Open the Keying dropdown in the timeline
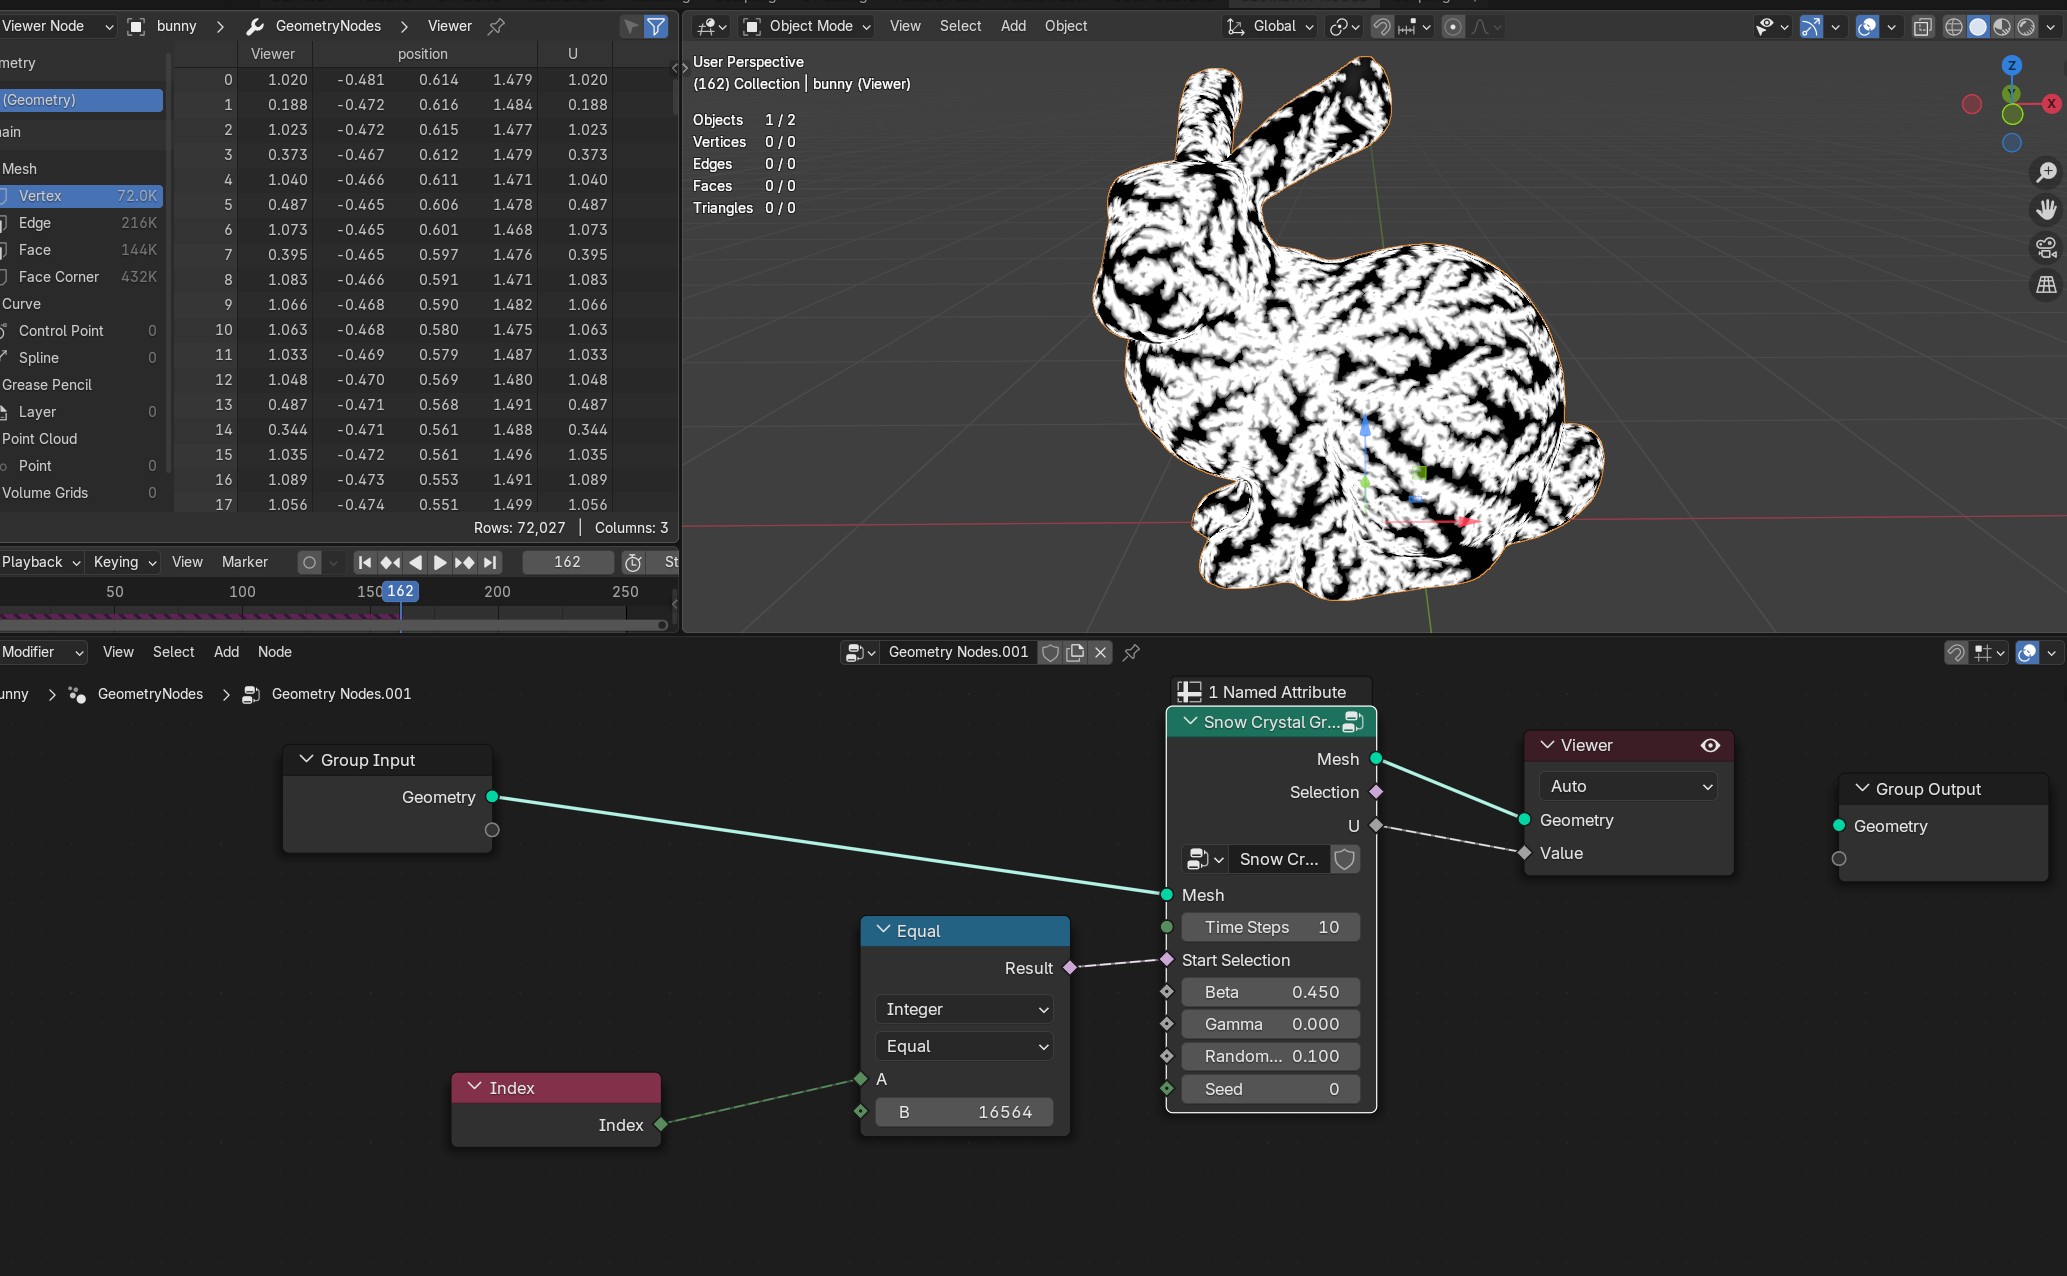The image size is (2067, 1276). tap(125, 562)
